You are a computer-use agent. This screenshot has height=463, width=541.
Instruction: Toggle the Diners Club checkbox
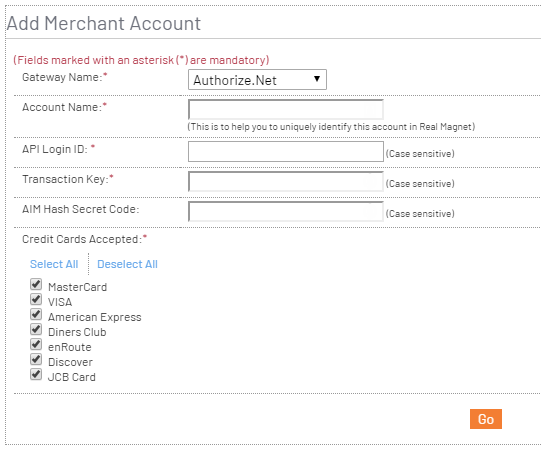point(36,329)
